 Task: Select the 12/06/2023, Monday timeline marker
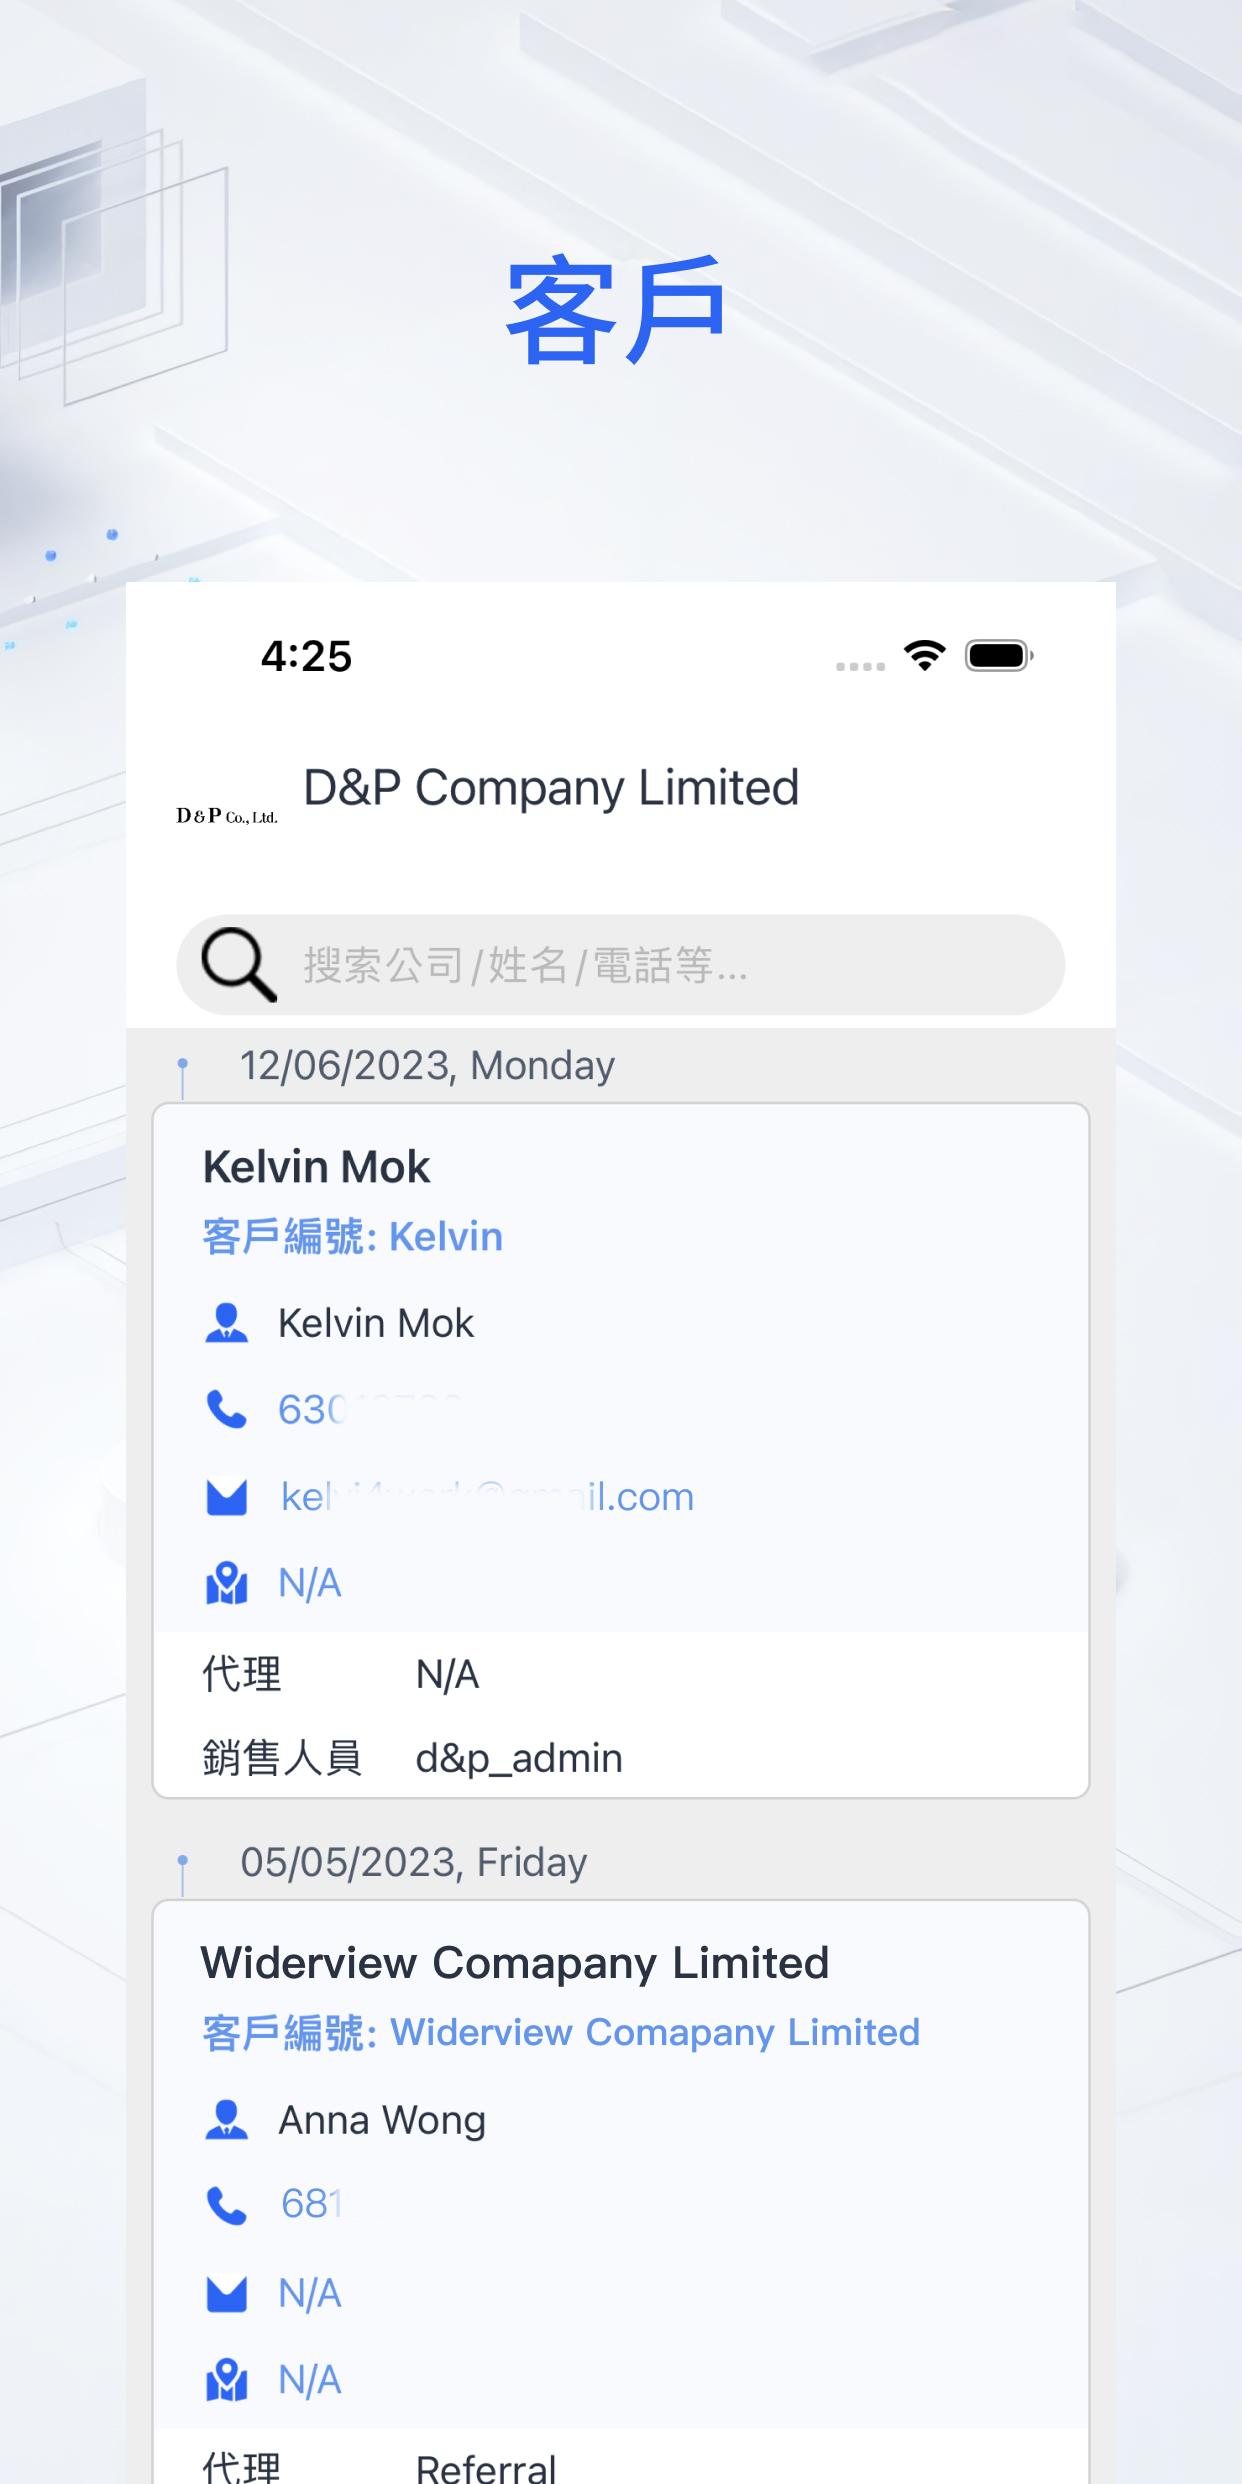tap(183, 1078)
